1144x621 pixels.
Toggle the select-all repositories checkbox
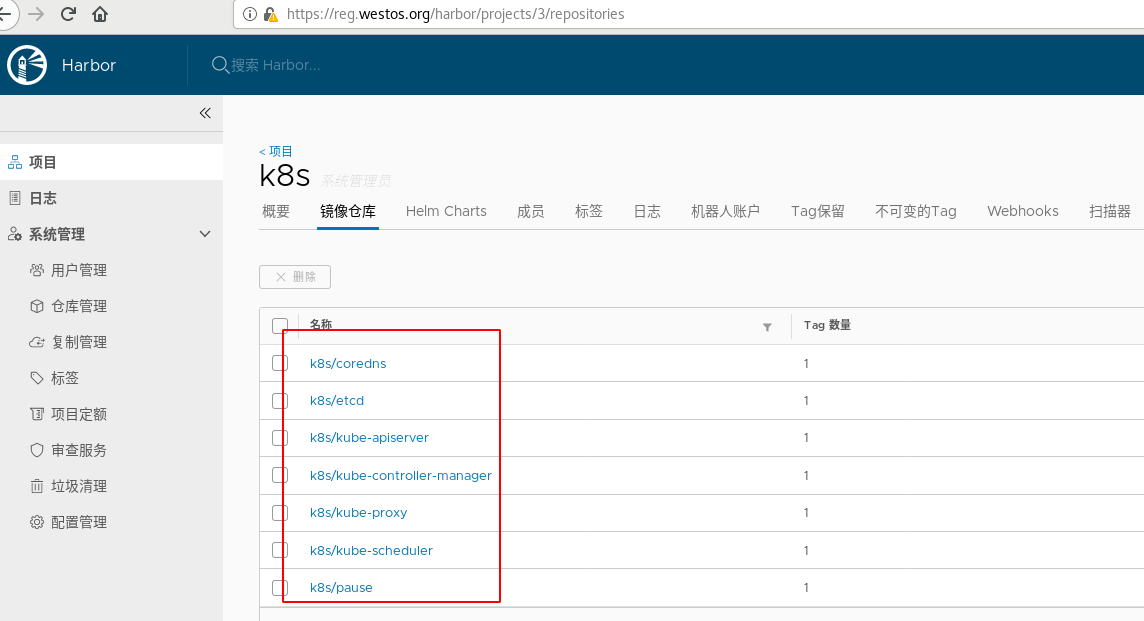pyautogui.click(x=279, y=325)
